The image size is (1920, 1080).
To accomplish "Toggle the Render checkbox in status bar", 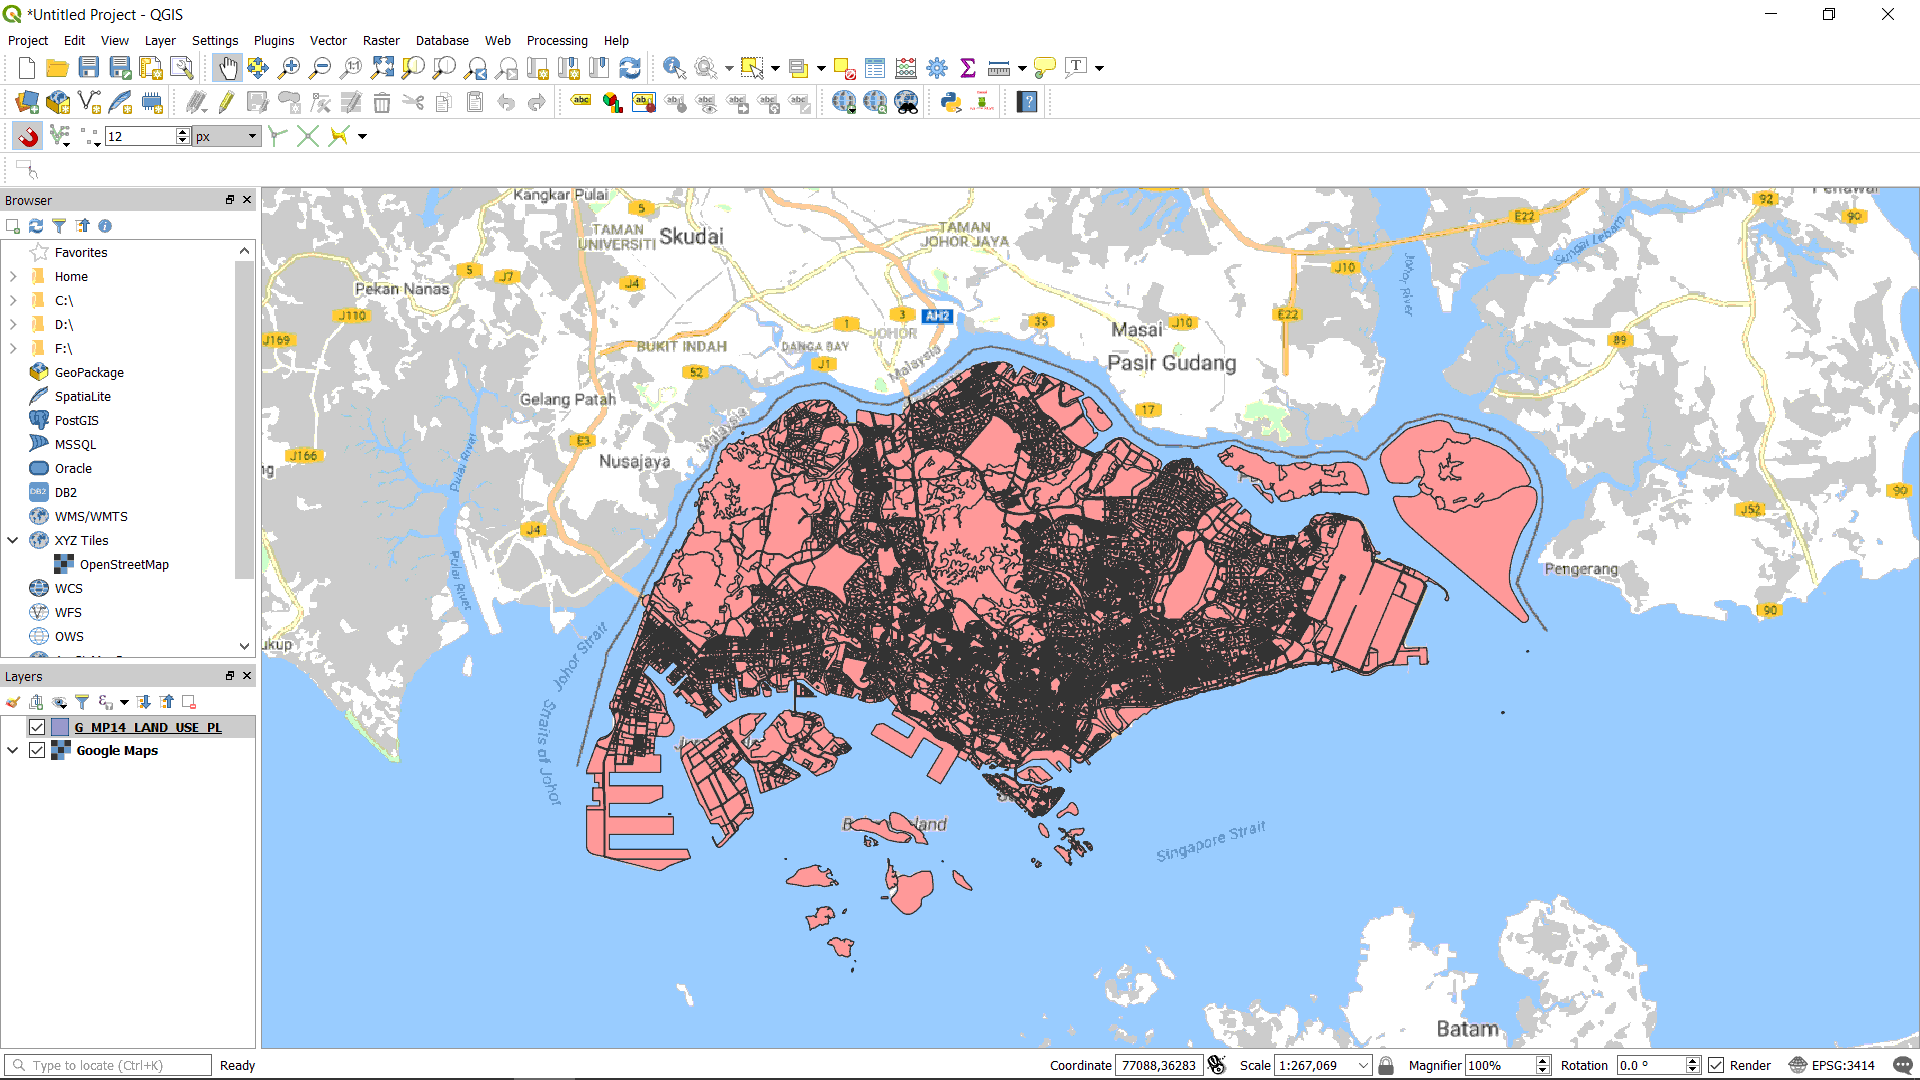I will coord(1716,1065).
